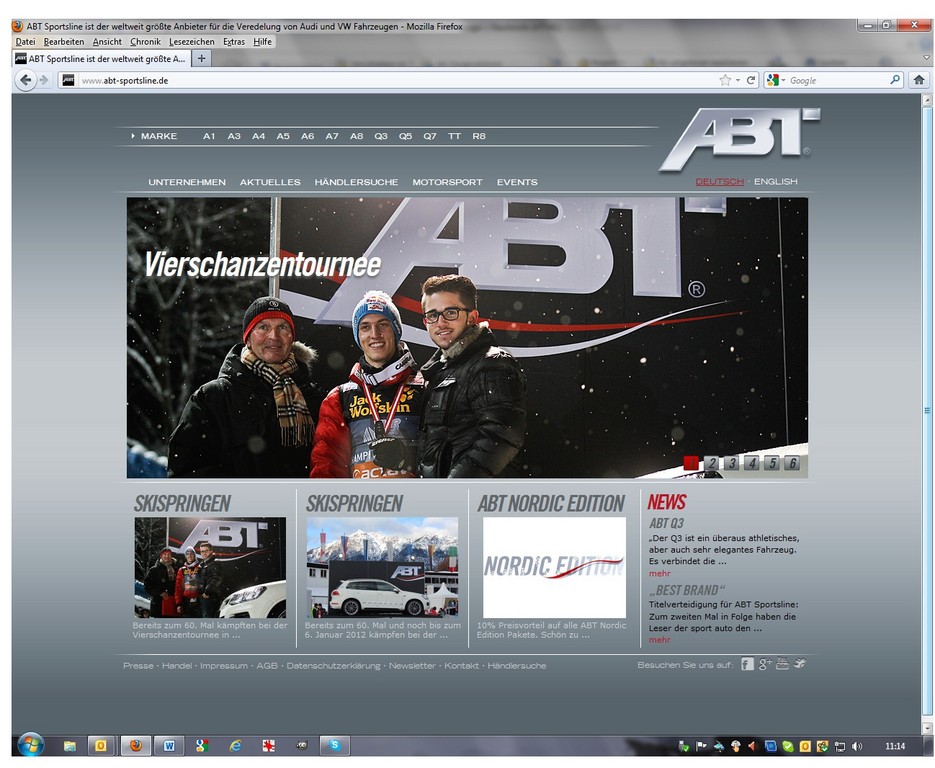Open the Newsletter footer link
The width and height of the screenshot is (935, 768).
[x=412, y=665]
